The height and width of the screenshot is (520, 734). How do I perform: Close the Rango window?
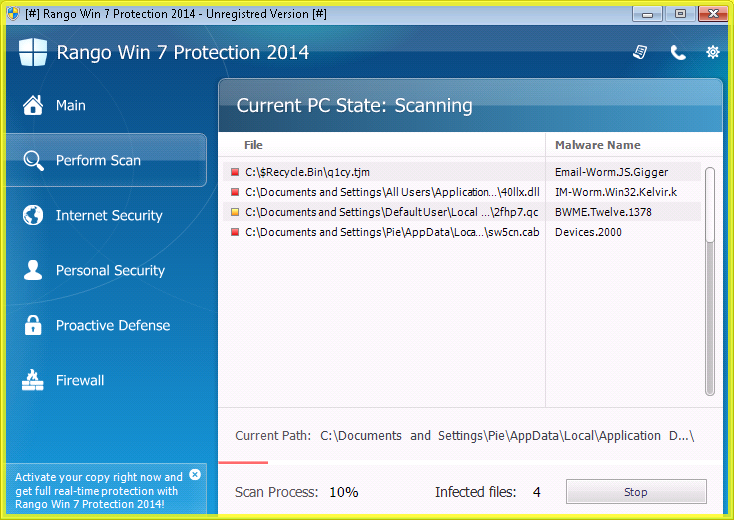click(713, 14)
